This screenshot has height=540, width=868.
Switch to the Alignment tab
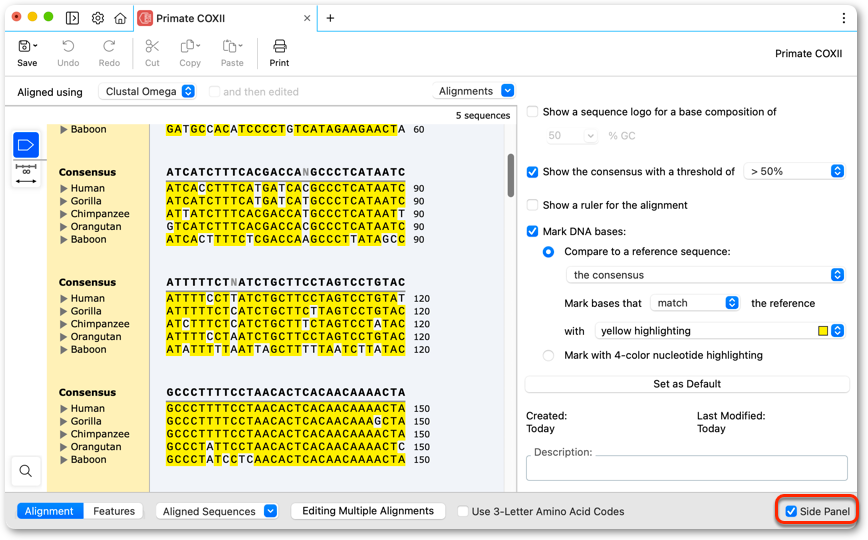49,511
